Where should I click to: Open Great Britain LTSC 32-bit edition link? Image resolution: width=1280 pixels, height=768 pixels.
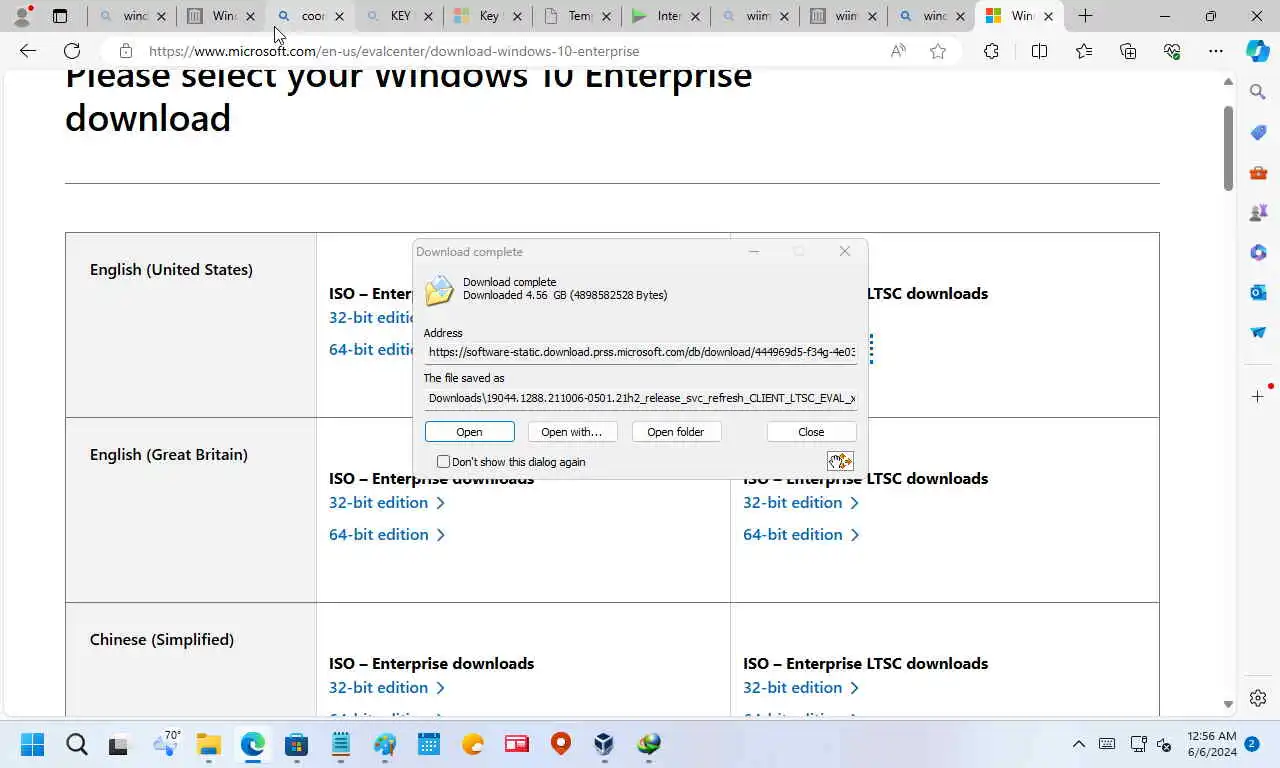pos(801,502)
